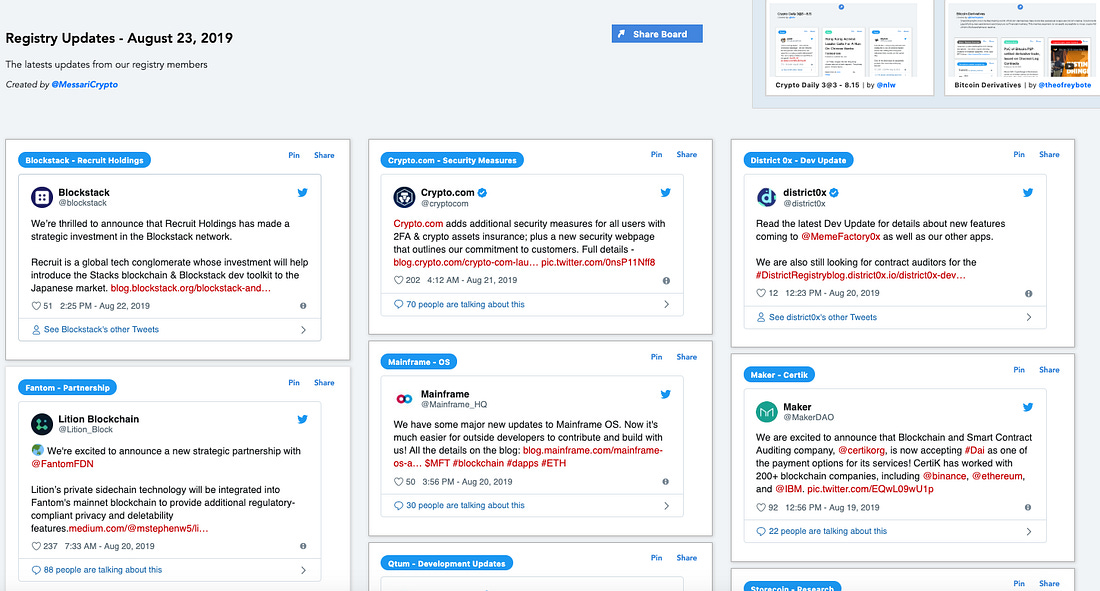Image resolution: width=1100 pixels, height=591 pixels.
Task: Open the Maker profile avatar
Action: point(767,411)
